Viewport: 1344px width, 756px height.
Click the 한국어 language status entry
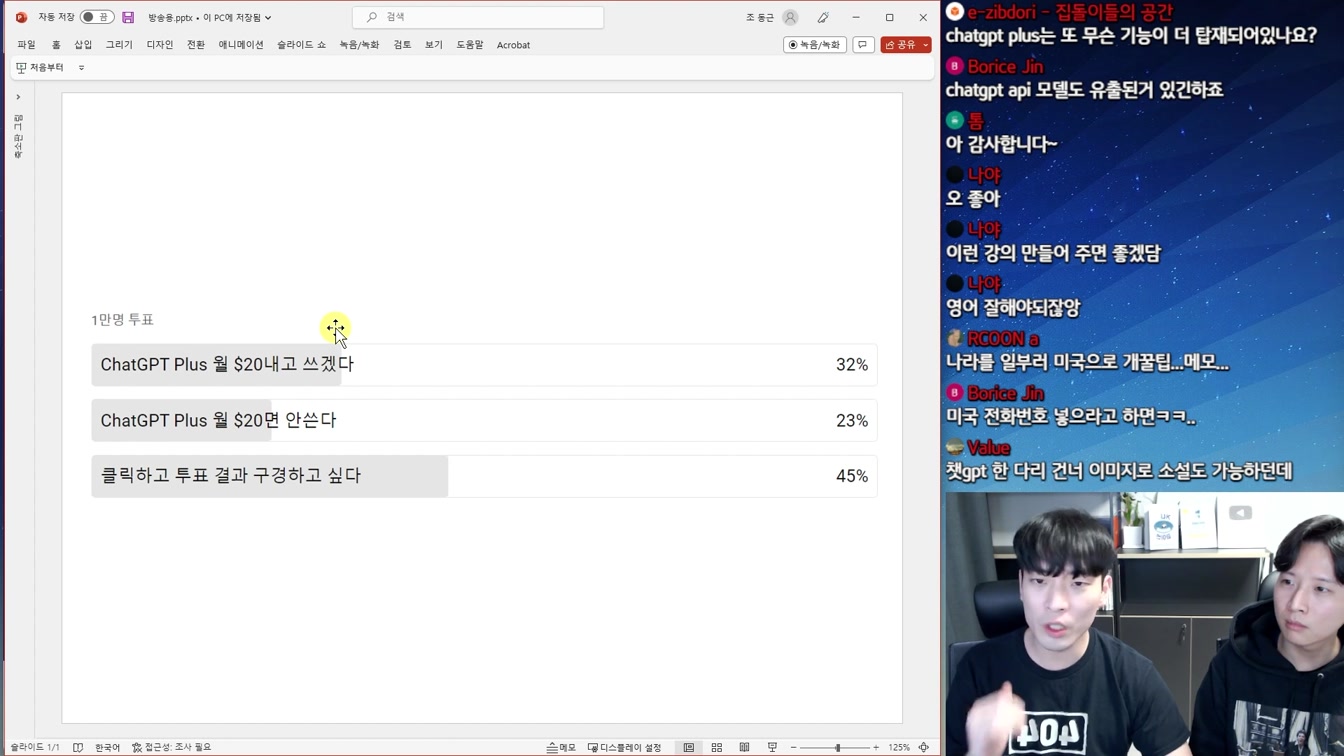pos(107,747)
